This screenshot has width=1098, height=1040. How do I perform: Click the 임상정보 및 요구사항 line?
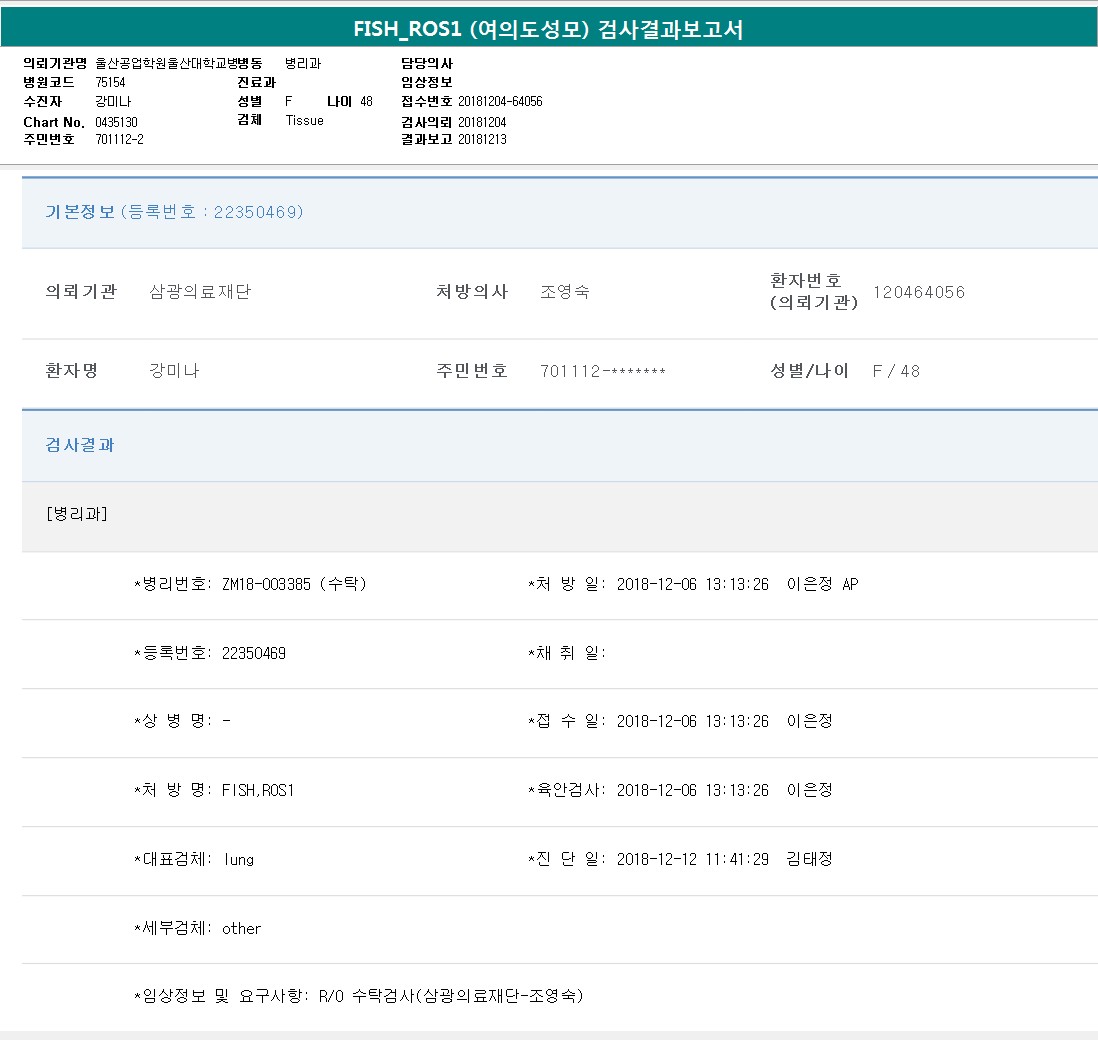click(359, 996)
